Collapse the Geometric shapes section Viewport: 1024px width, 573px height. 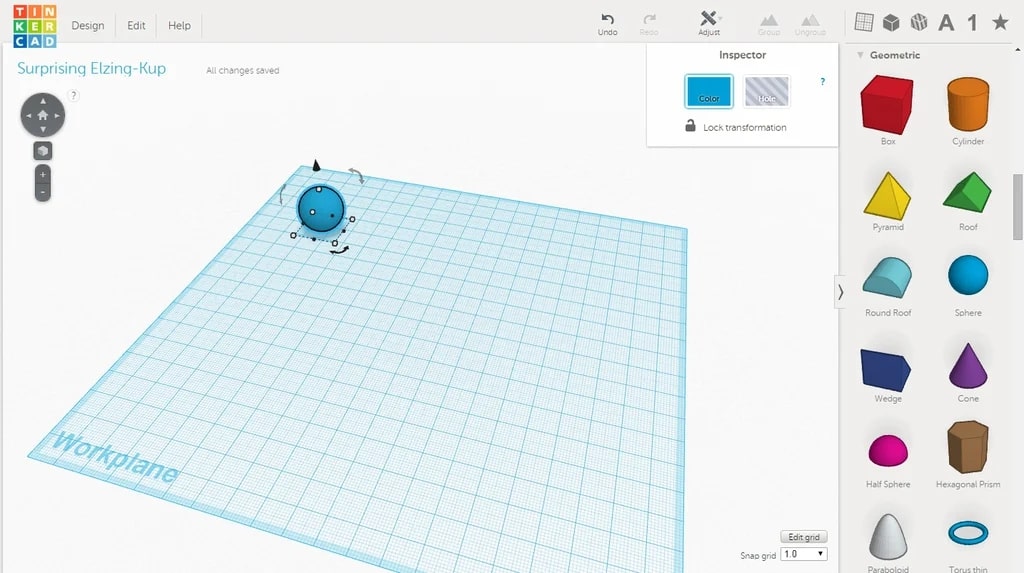[x=860, y=55]
